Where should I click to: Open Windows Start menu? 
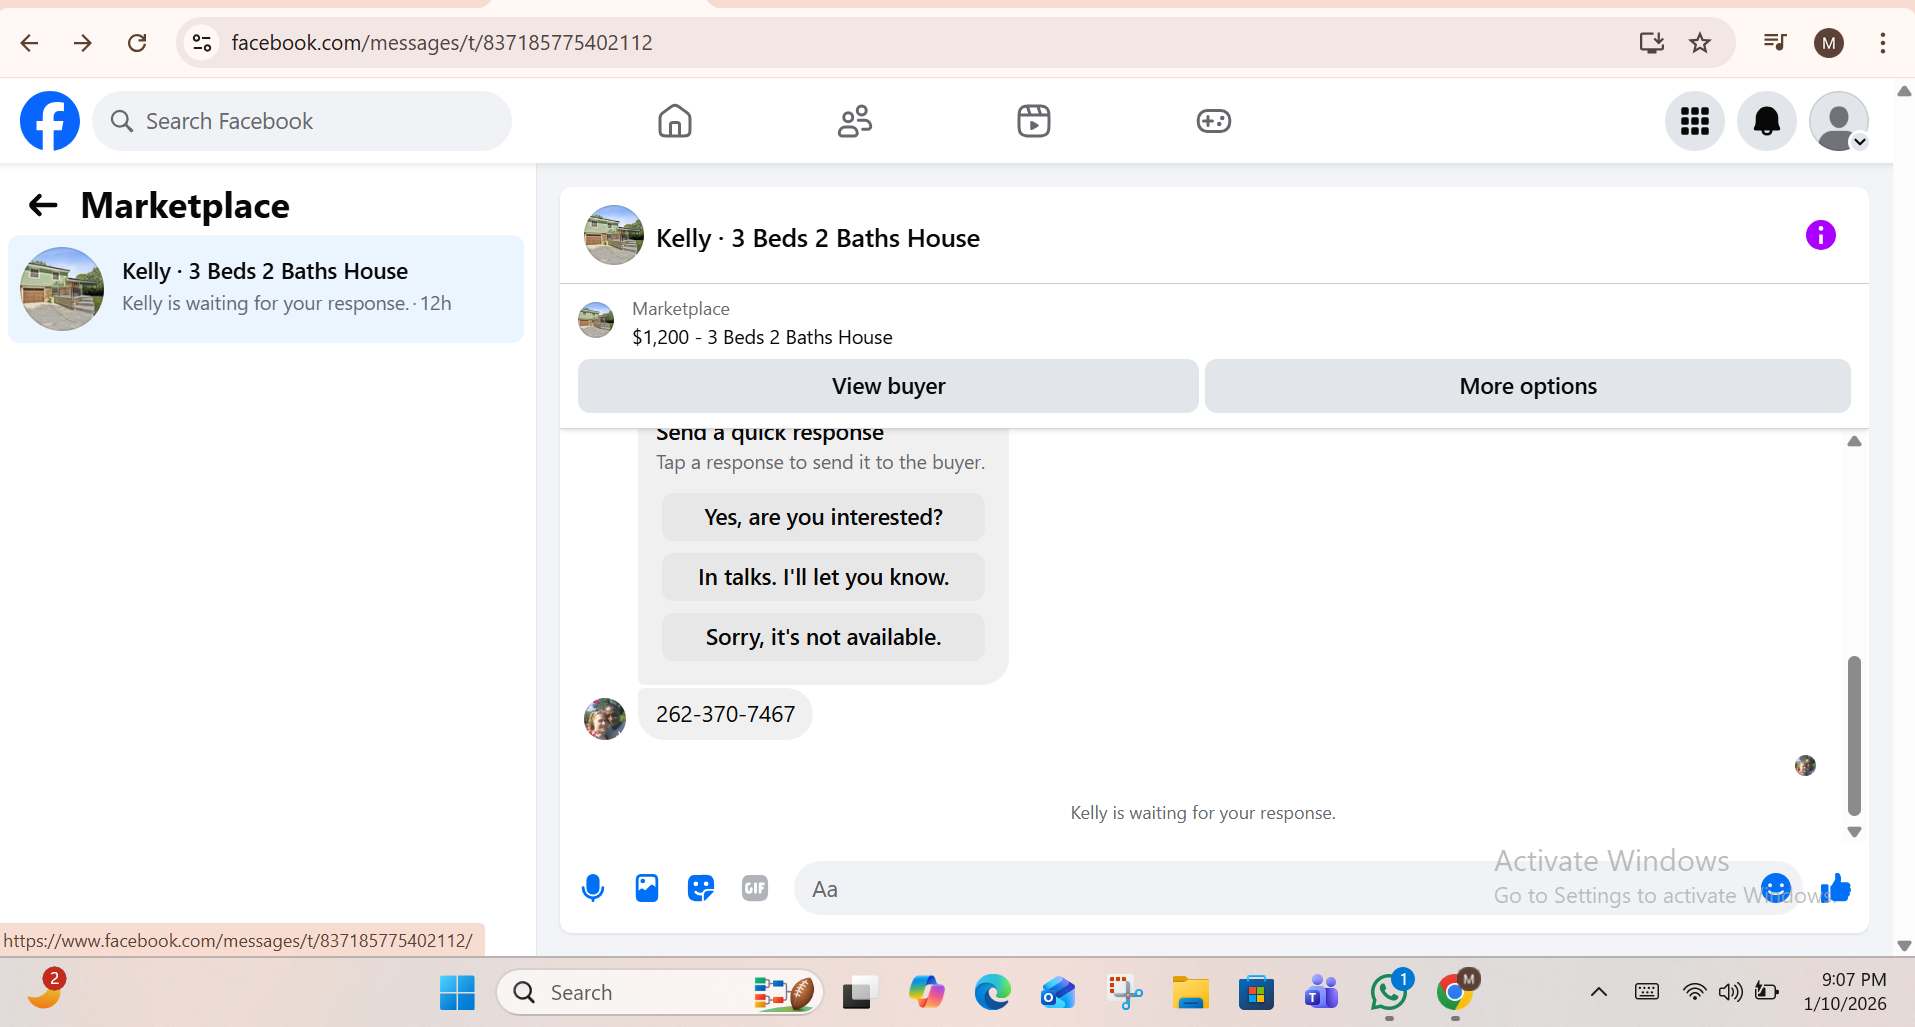[x=457, y=992]
